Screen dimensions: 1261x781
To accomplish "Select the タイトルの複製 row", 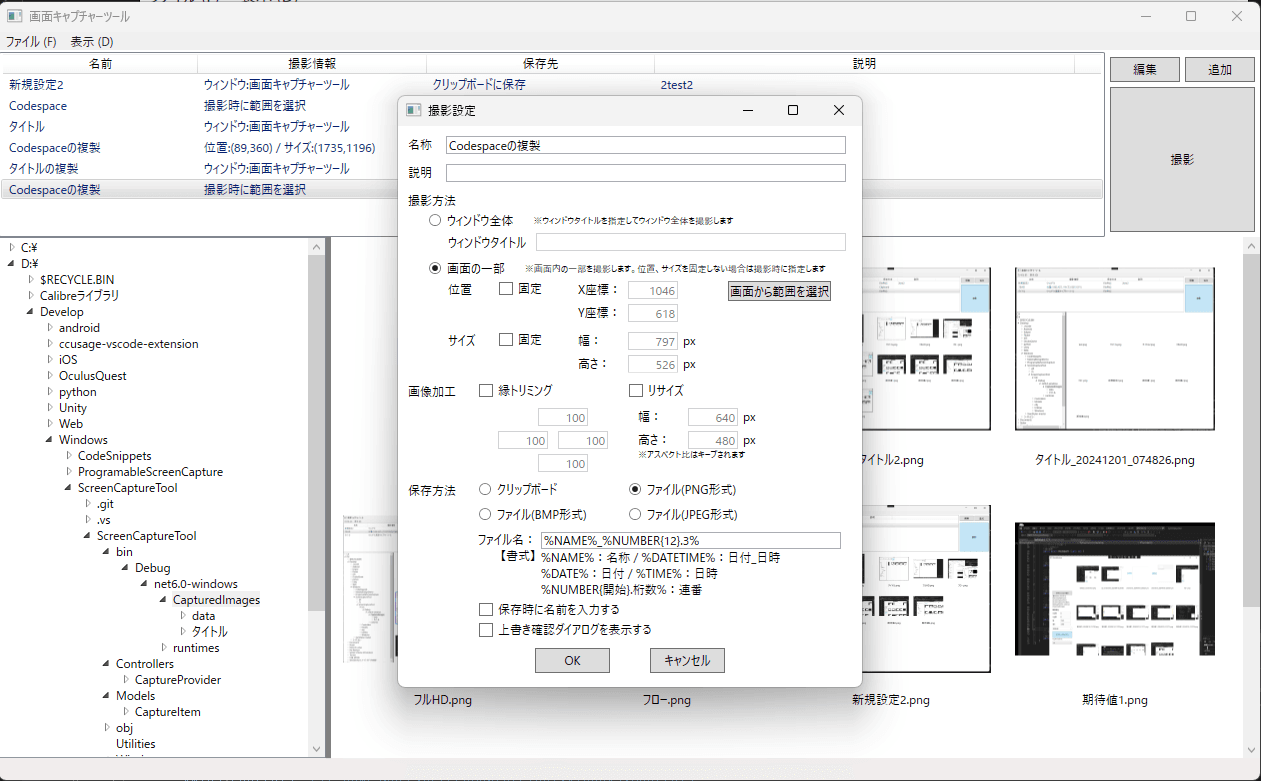I will (x=552, y=168).
